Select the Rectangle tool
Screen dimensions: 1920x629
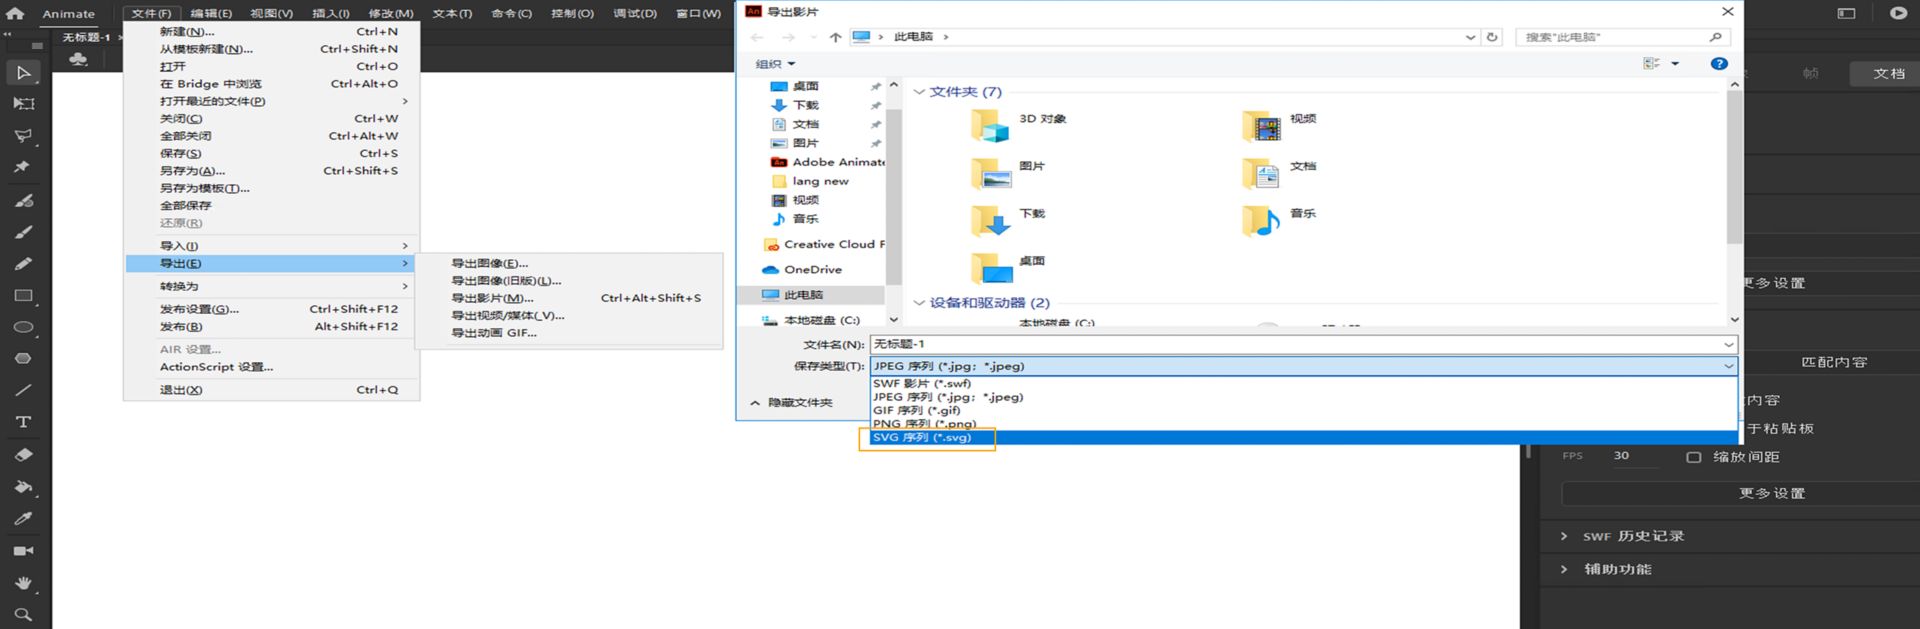(23, 296)
